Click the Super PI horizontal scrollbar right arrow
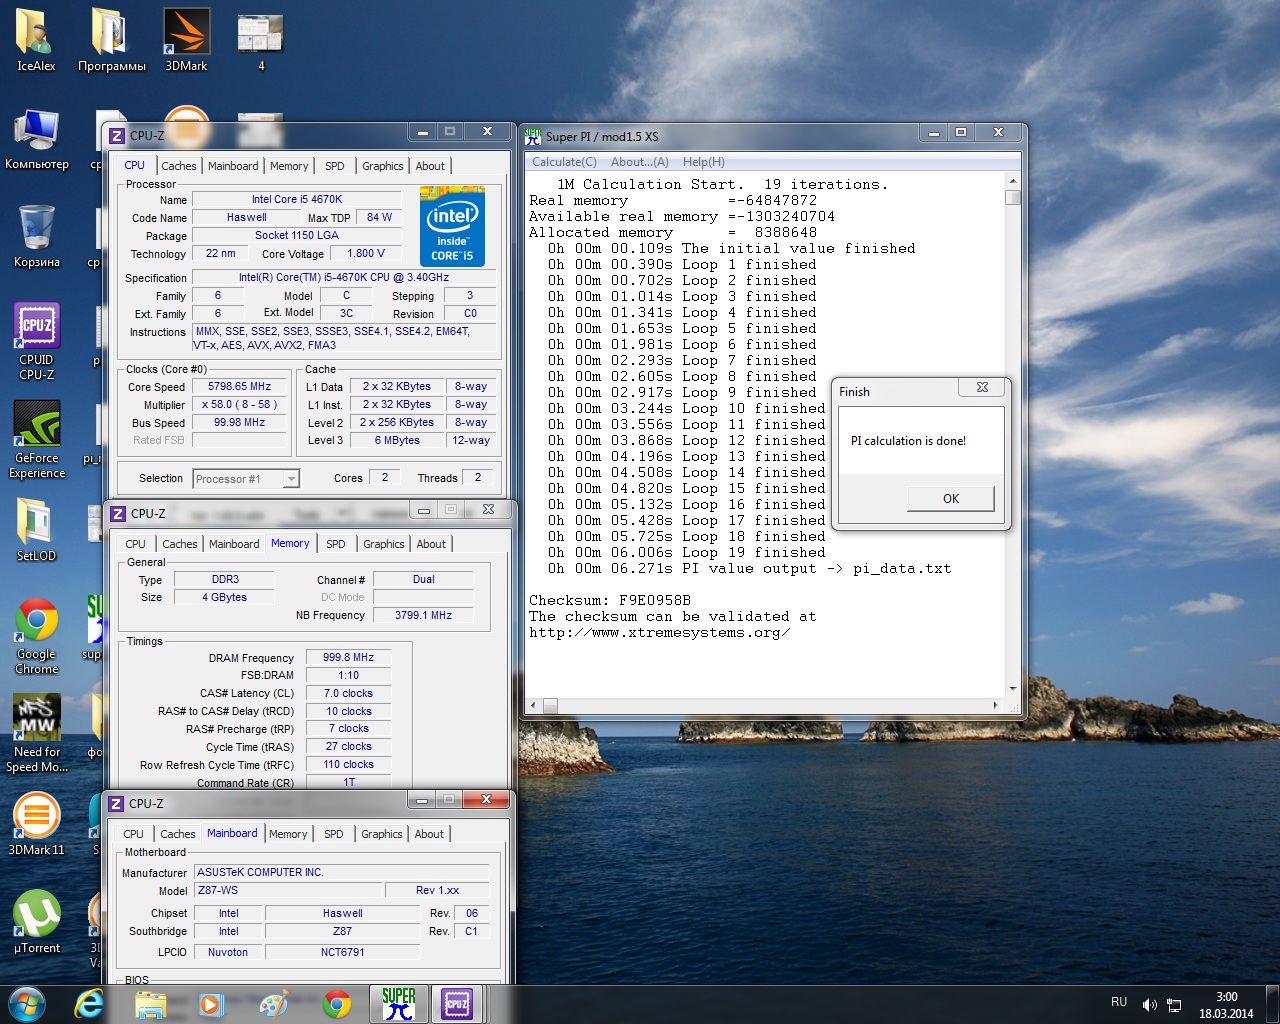The width and height of the screenshot is (1280, 1024). click(x=995, y=705)
